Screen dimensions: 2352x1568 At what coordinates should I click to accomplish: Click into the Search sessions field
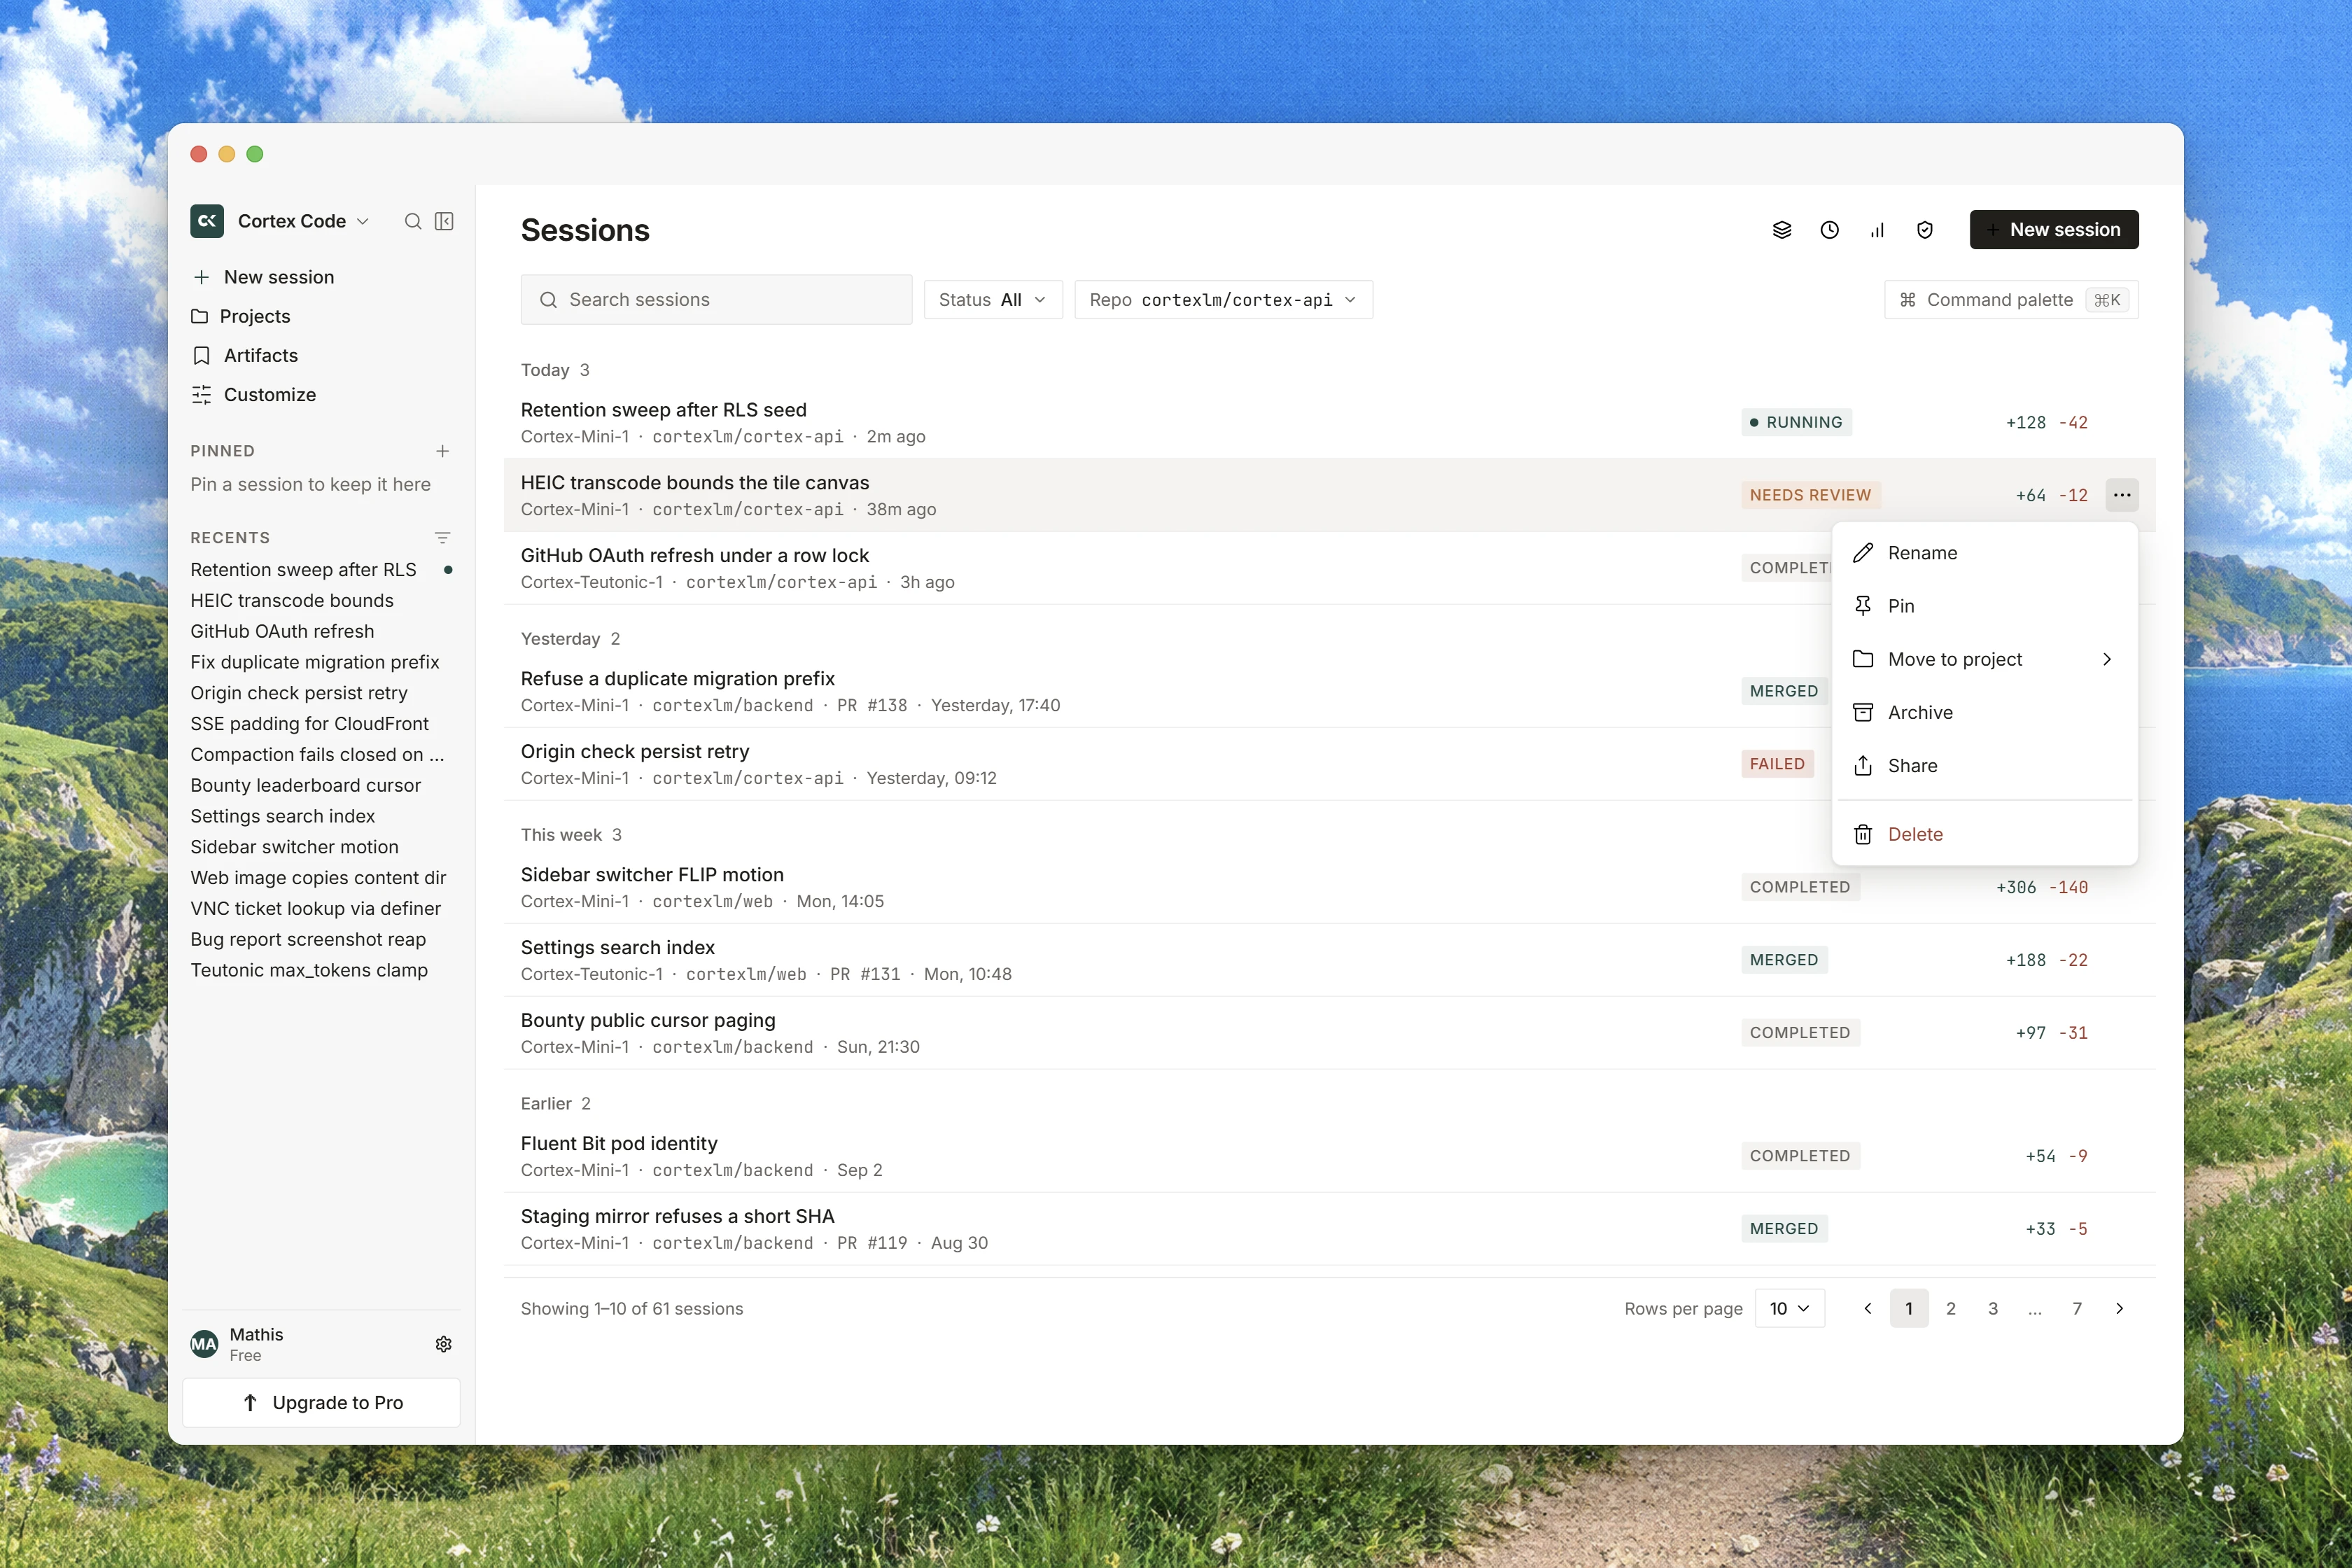716,300
